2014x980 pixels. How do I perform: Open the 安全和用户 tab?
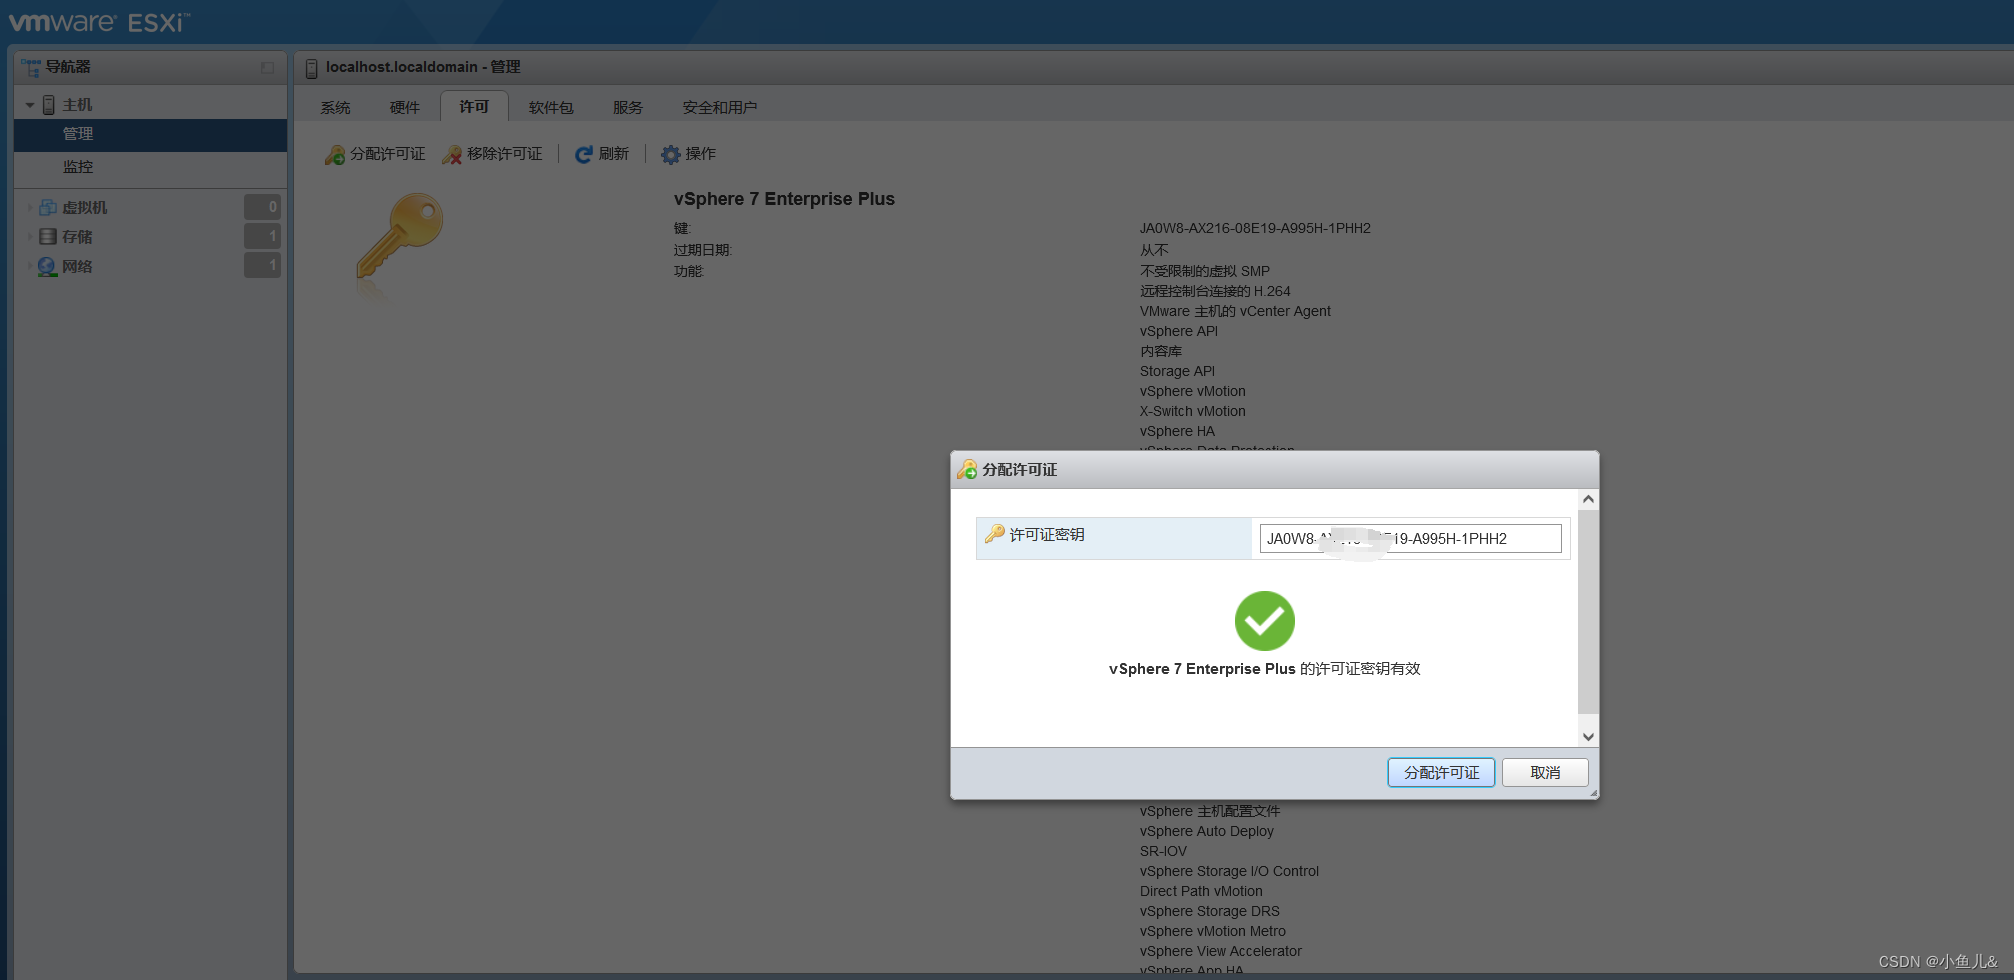(720, 107)
